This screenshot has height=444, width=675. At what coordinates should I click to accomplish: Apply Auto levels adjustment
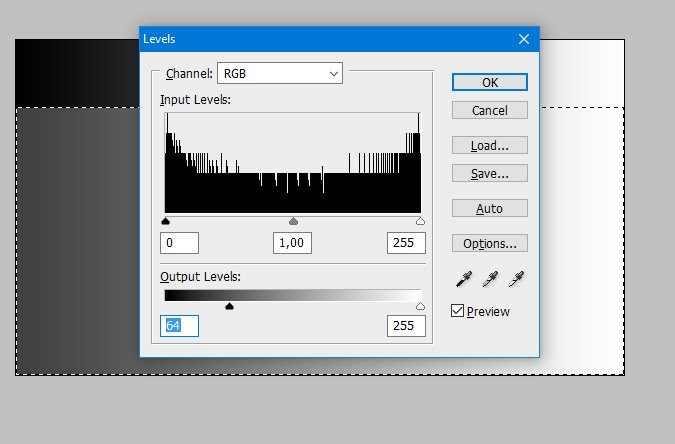[490, 208]
